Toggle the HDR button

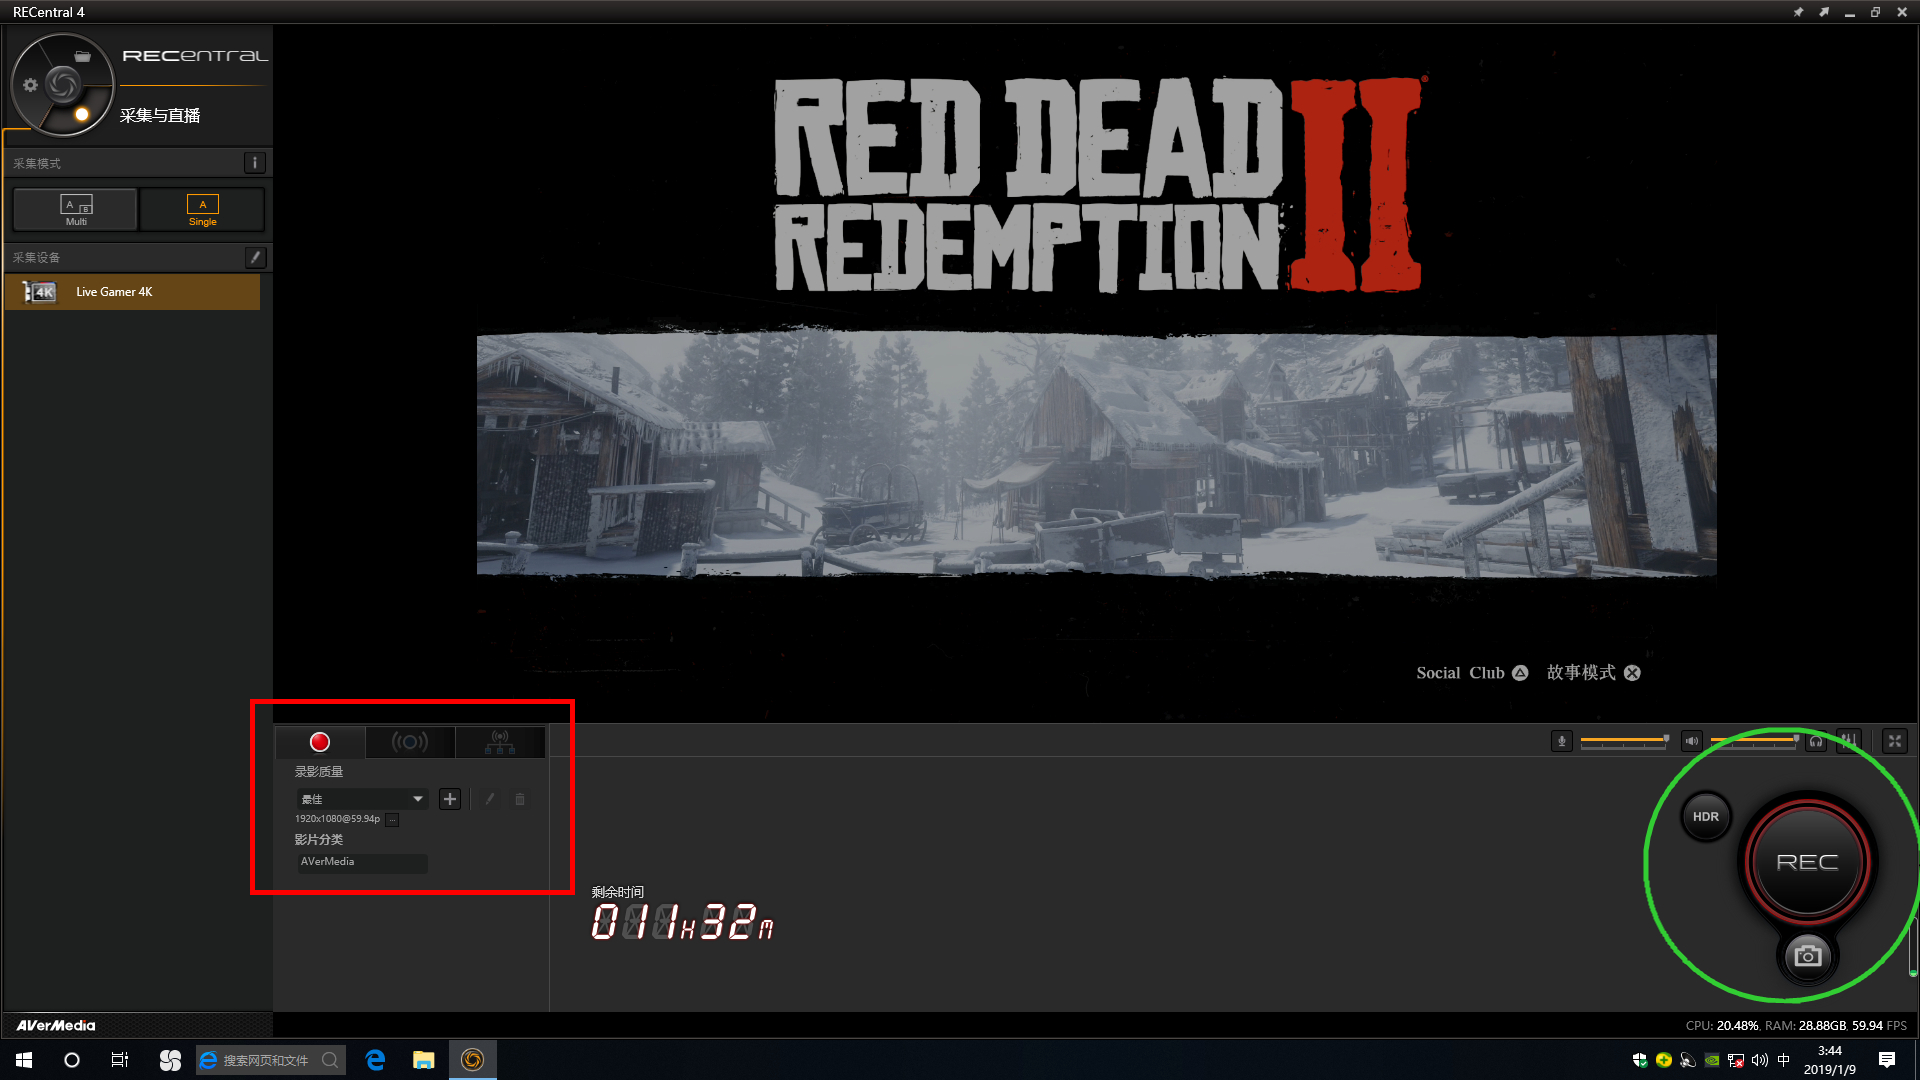coord(1705,817)
